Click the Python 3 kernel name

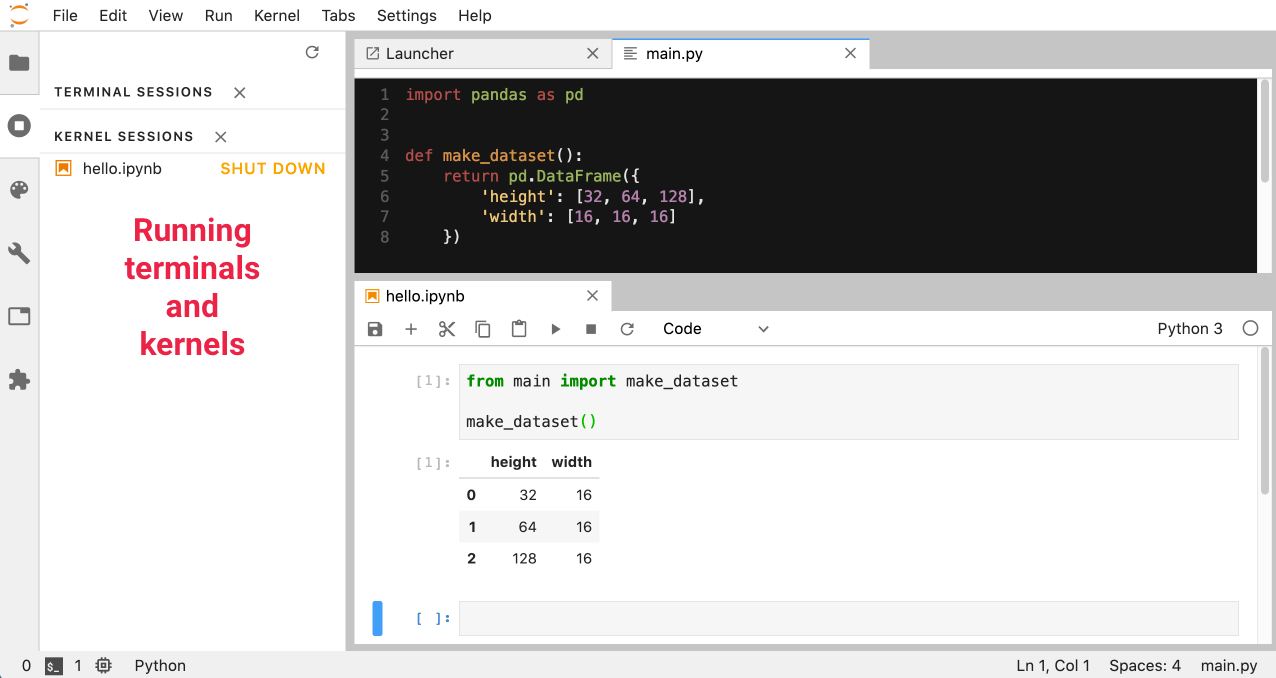(1189, 329)
